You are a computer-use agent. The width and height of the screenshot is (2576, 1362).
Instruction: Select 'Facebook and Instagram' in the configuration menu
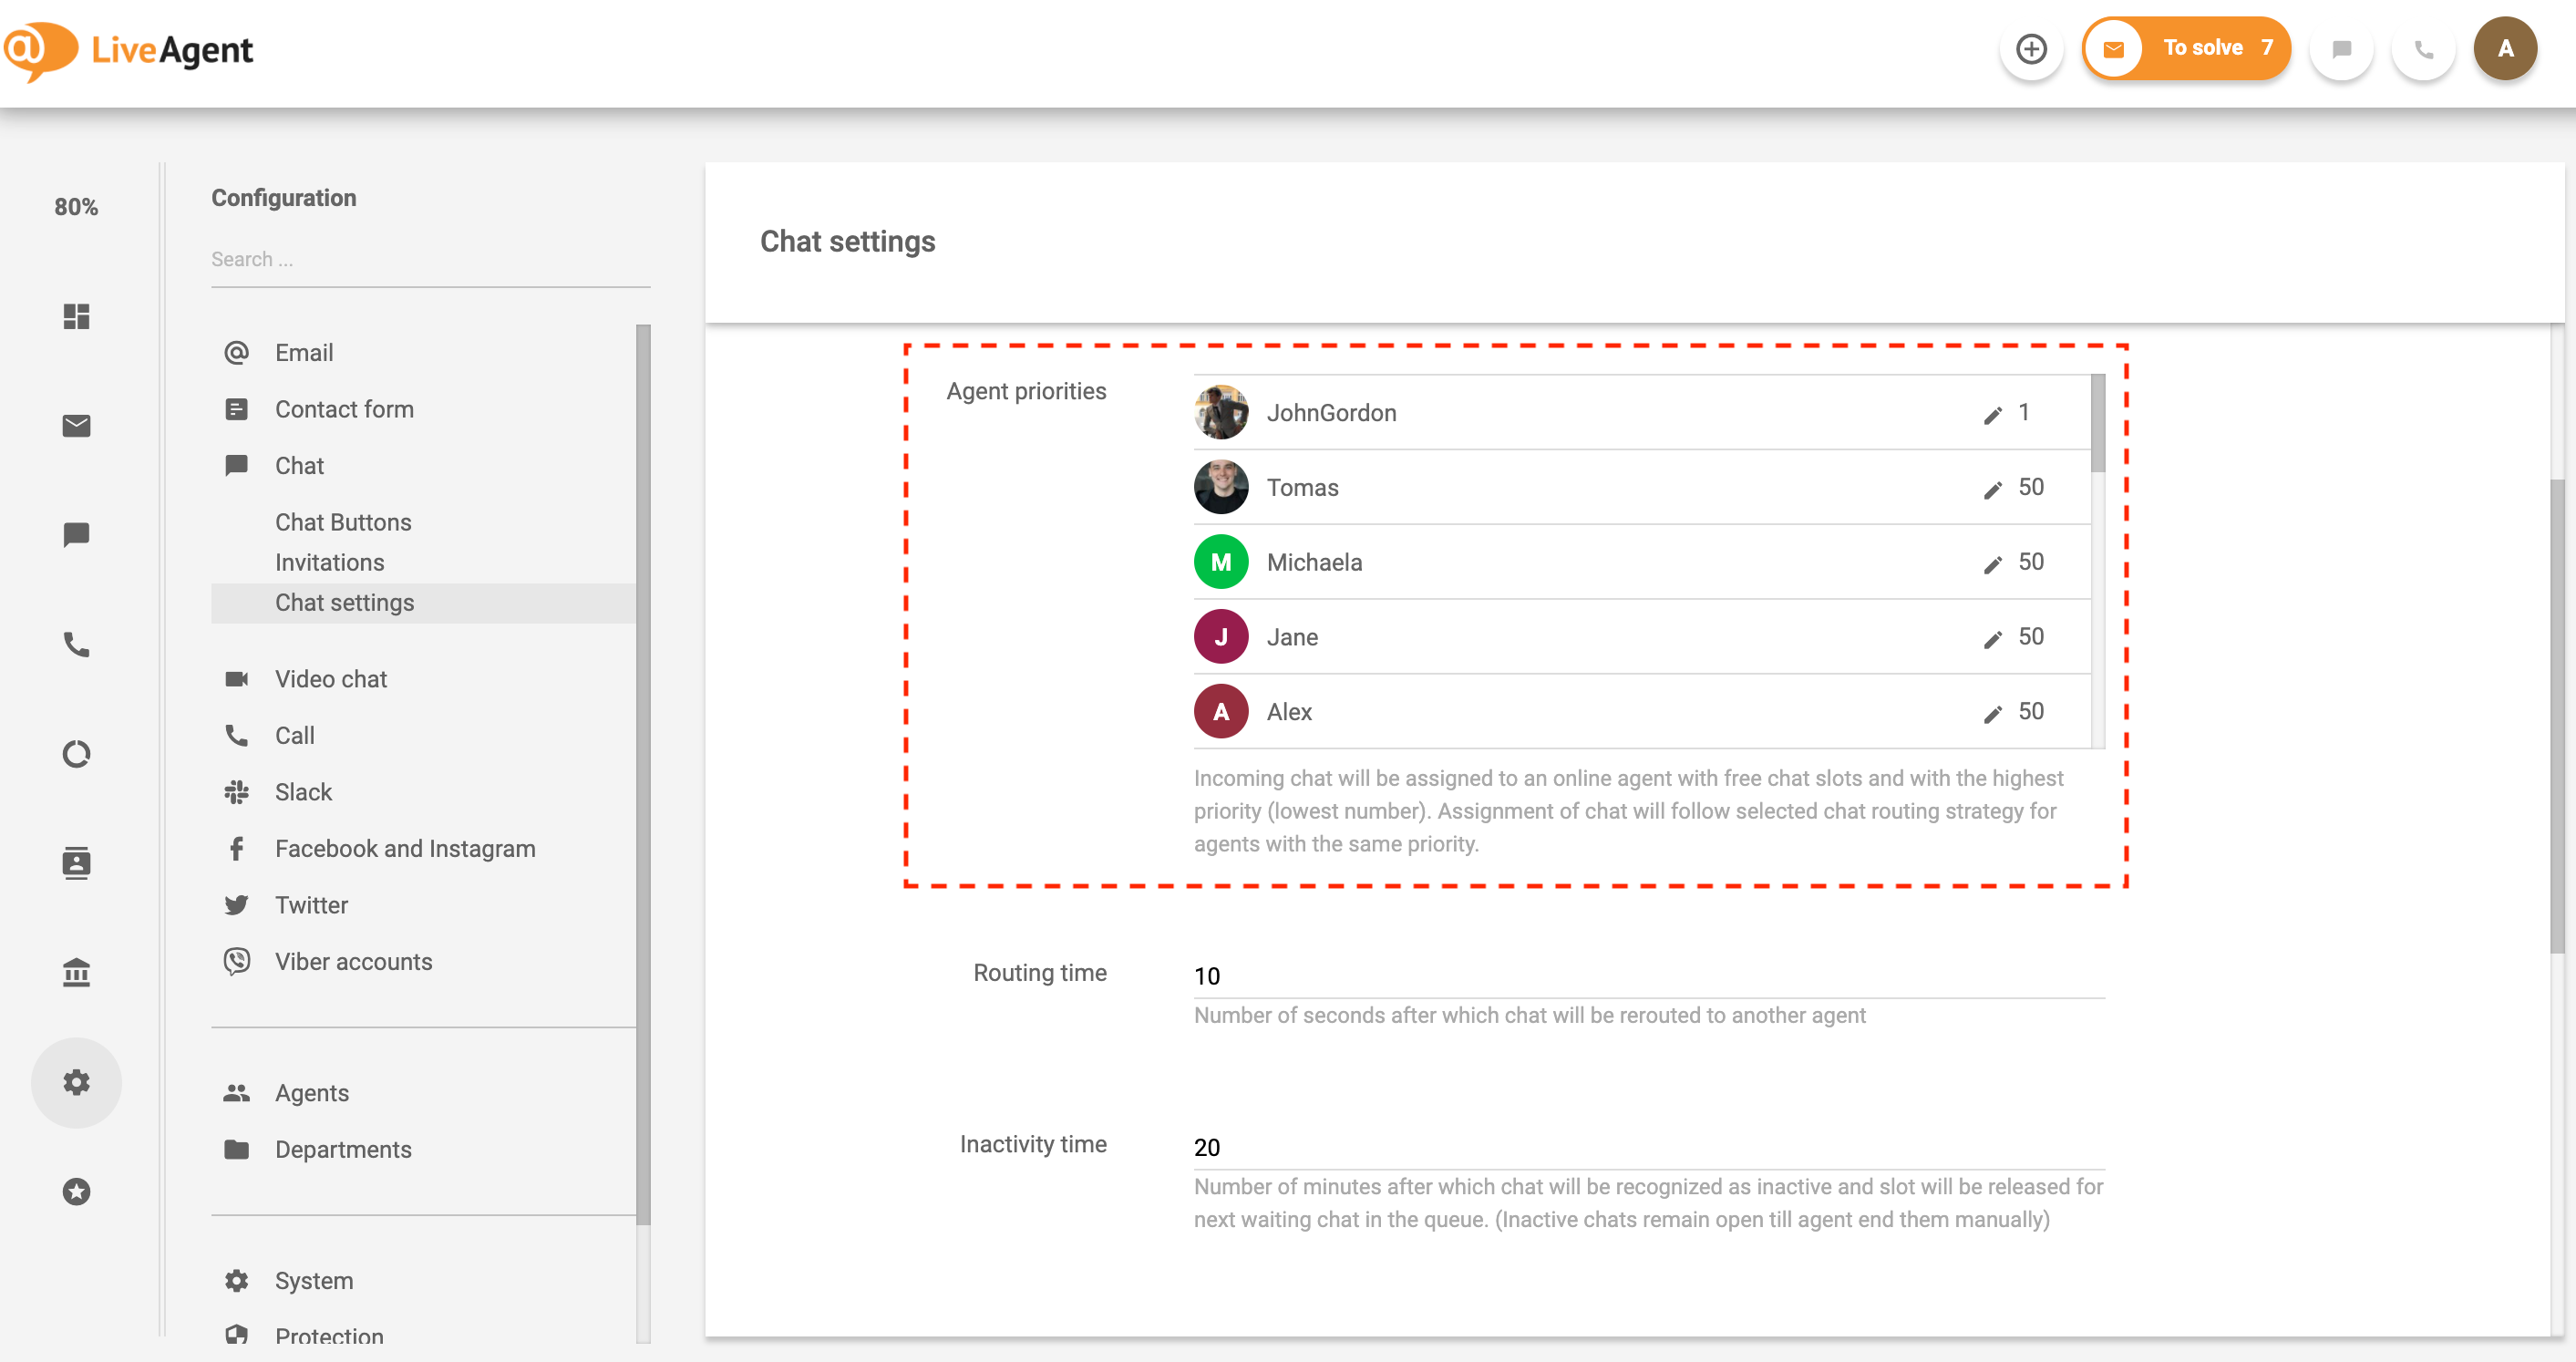coord(404,848)
